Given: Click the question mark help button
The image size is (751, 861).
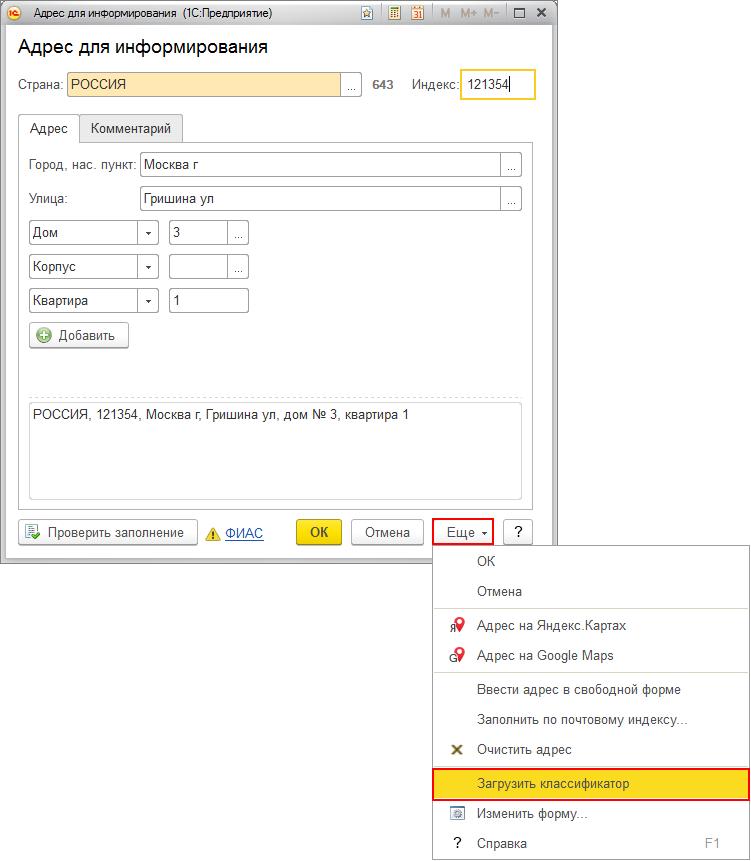Looking at the screenshot, I should (518, 532).
